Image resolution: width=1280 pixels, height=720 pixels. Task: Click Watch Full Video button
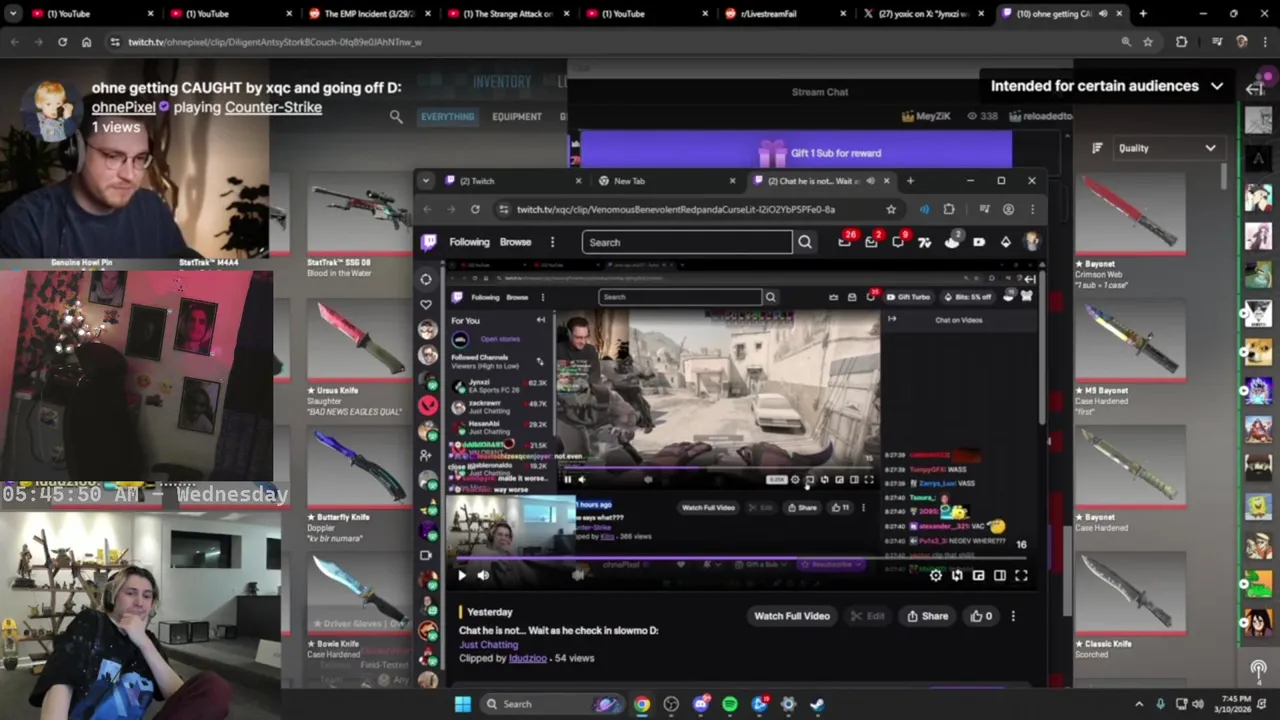click(x=791, y=616)
